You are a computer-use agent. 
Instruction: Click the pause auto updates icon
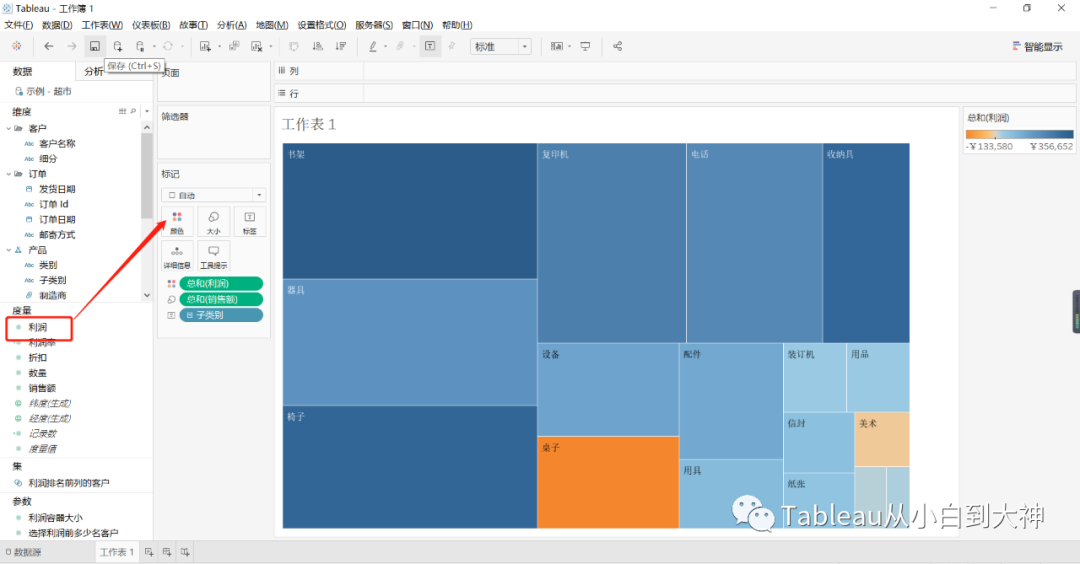tap(140, 46)
